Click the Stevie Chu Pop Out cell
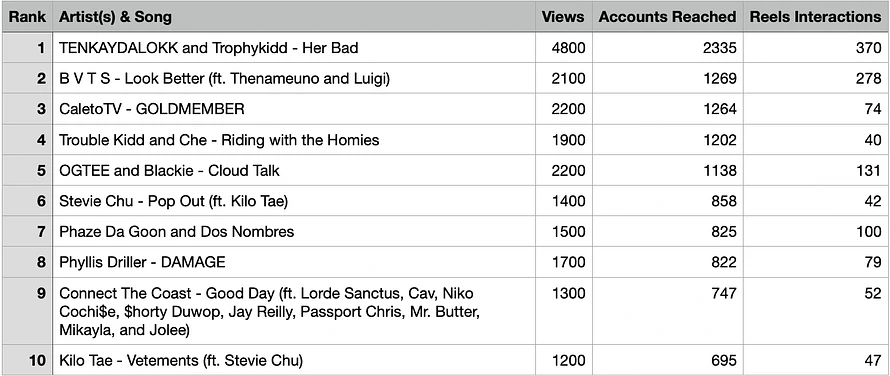 point(293,201)
